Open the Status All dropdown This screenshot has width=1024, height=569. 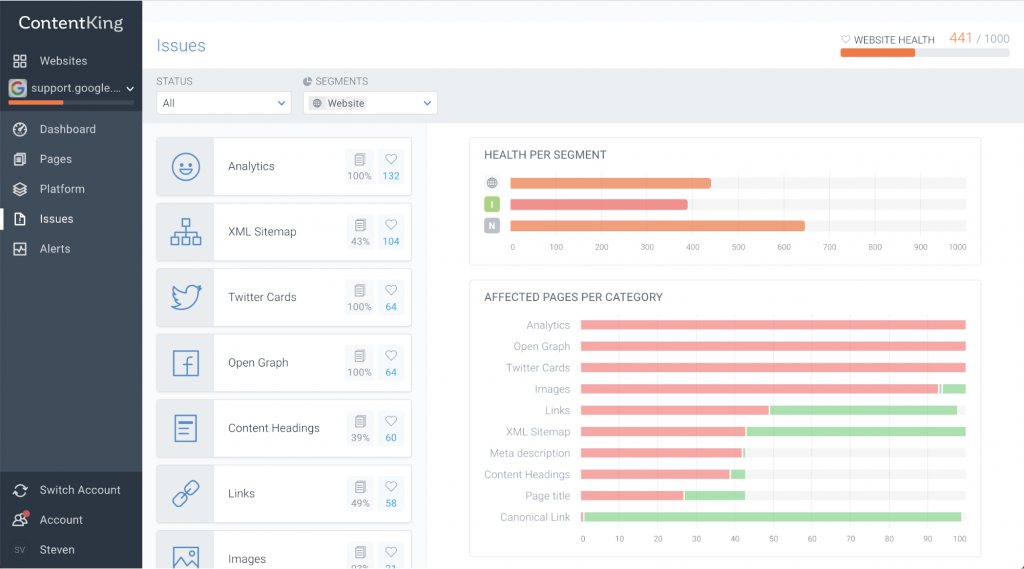point(223,103)
